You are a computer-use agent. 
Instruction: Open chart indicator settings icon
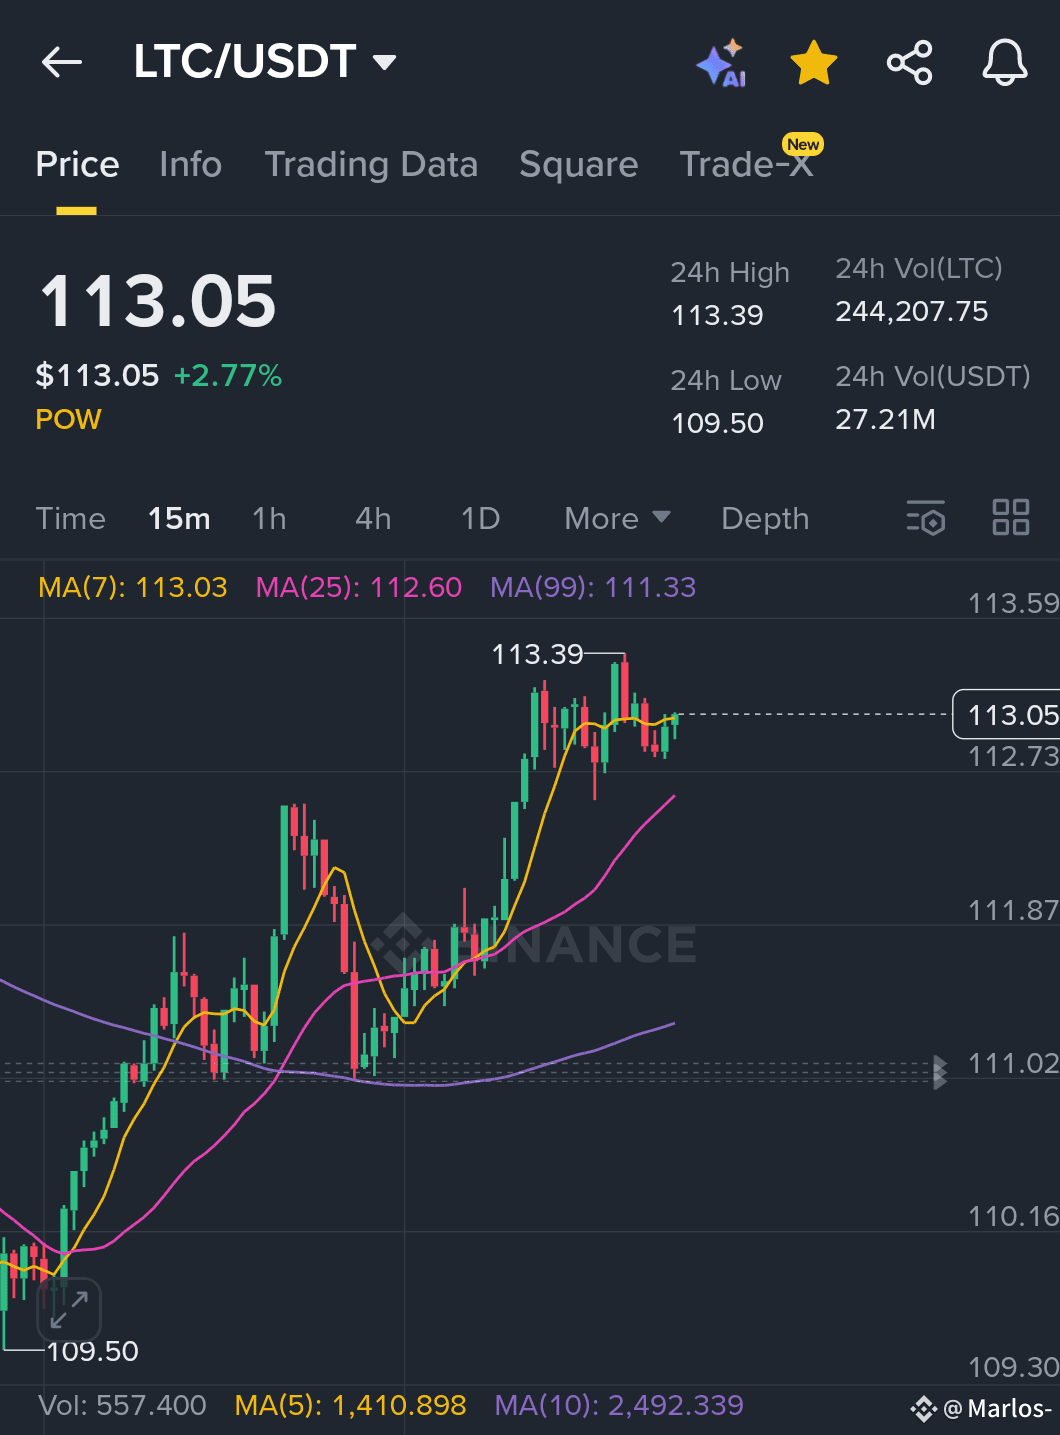(x=926, y=518)
